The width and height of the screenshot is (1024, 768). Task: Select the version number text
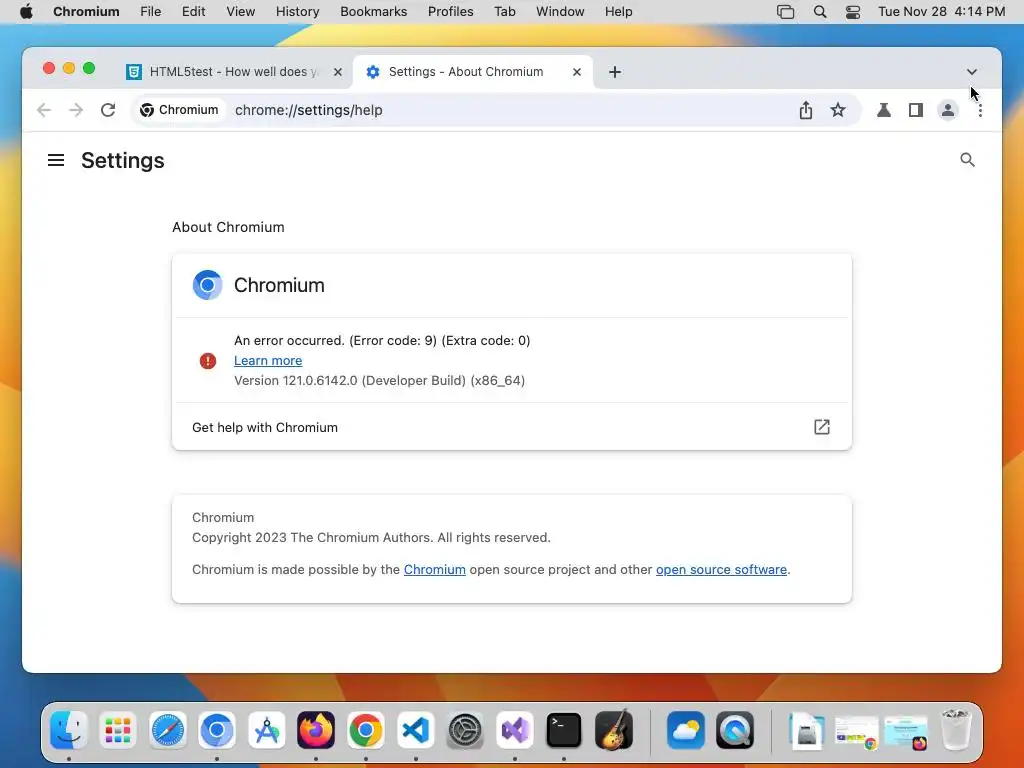379,380
